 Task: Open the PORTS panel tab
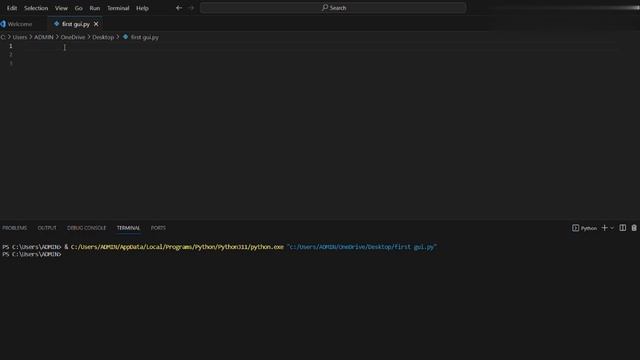158,228
